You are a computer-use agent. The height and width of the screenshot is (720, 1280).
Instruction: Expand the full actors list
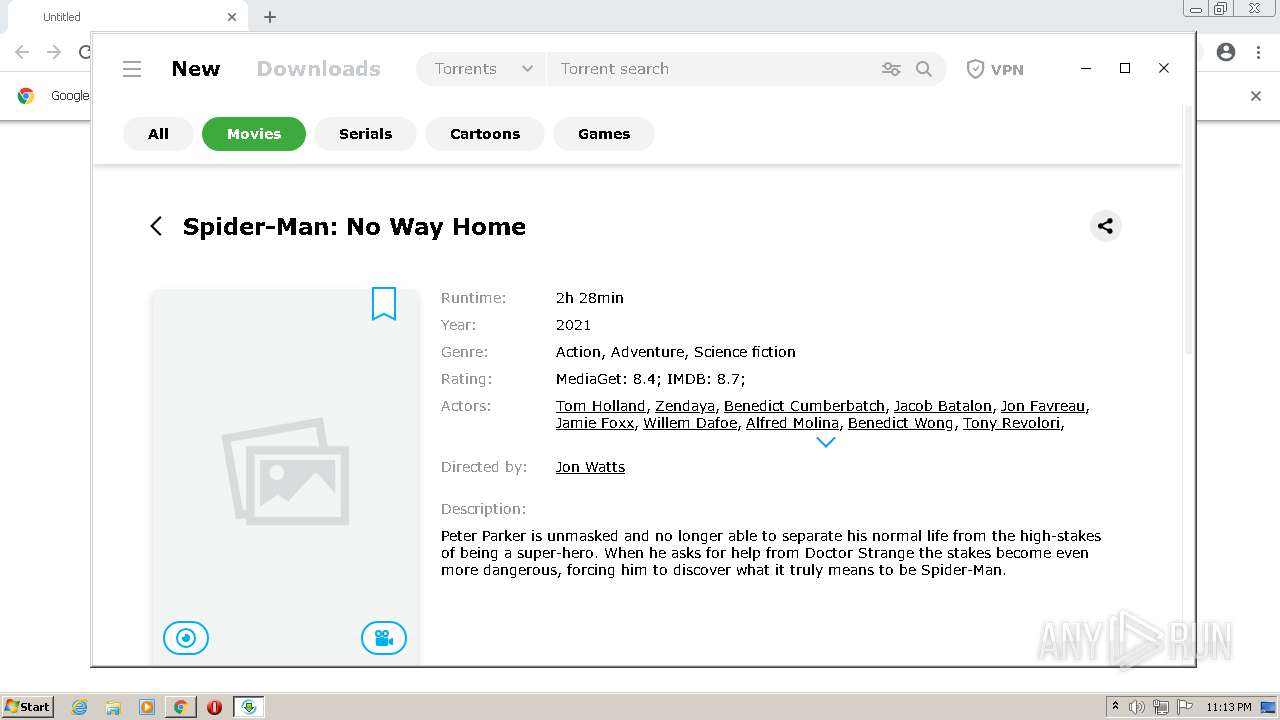click(826, 442)
